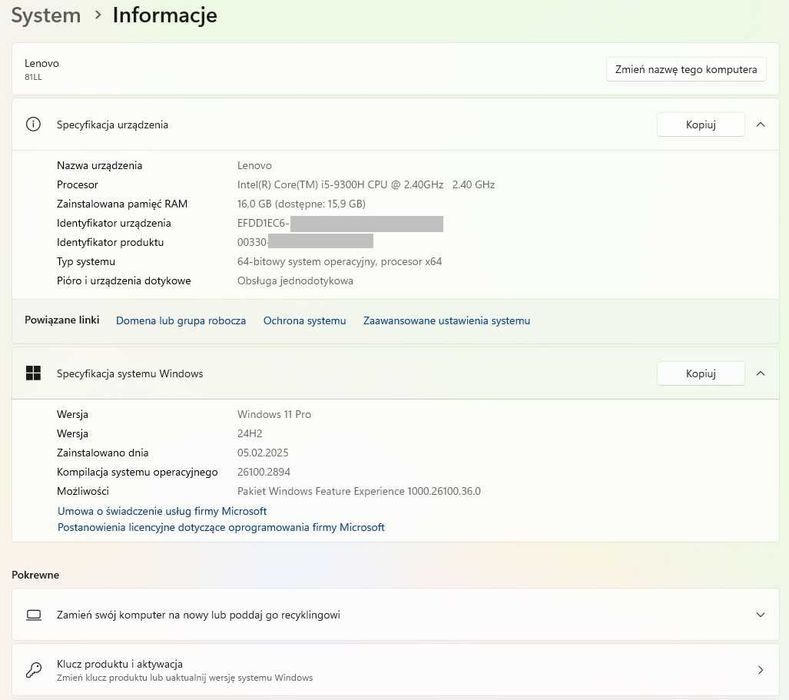This screenshot has height=700, width=789.
Task: Click 'Specyfikacja urządzenia' header text
Action: [112, 125]
